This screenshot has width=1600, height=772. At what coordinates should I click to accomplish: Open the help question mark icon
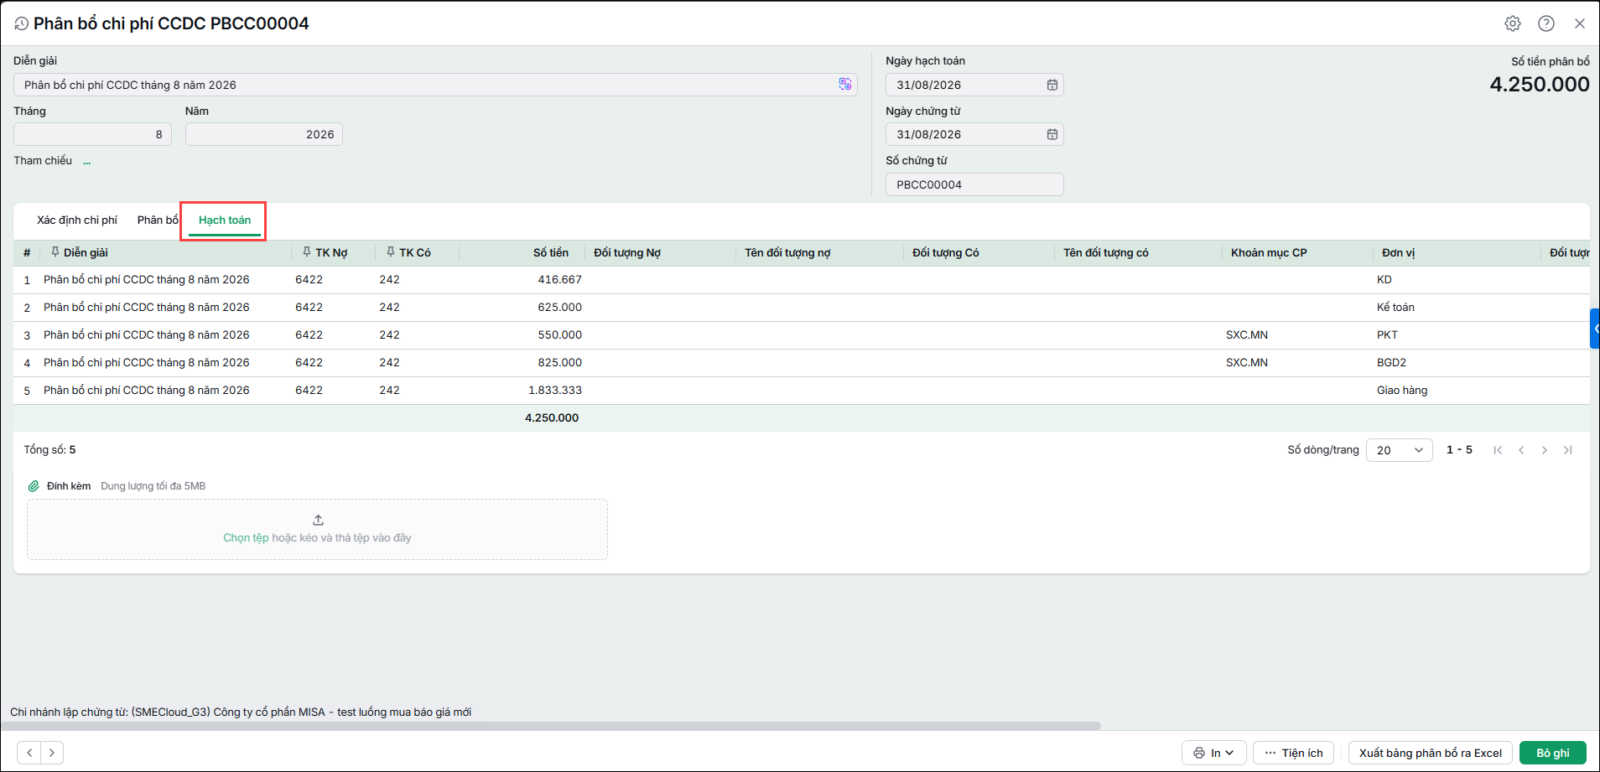click(1546, 23)
